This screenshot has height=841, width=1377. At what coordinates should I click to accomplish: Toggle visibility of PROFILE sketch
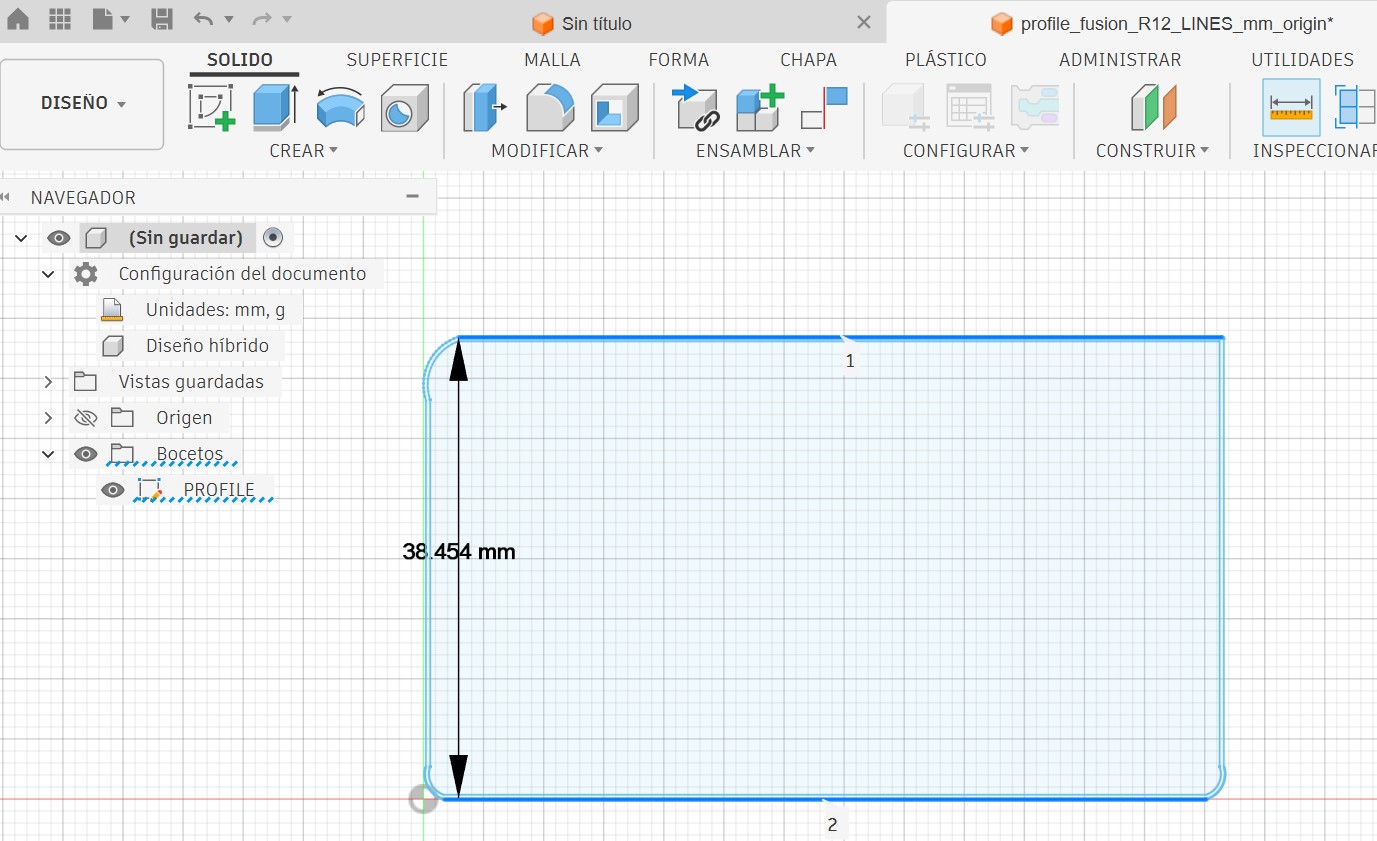[x=113, y=490]
